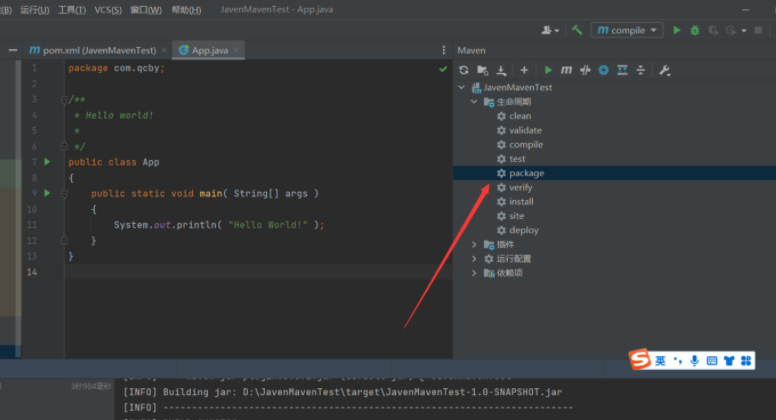Image resolution: width=776 pixels, height=420 pixels.
Task: Open the 窗口(W) menu
Action: 146,10
